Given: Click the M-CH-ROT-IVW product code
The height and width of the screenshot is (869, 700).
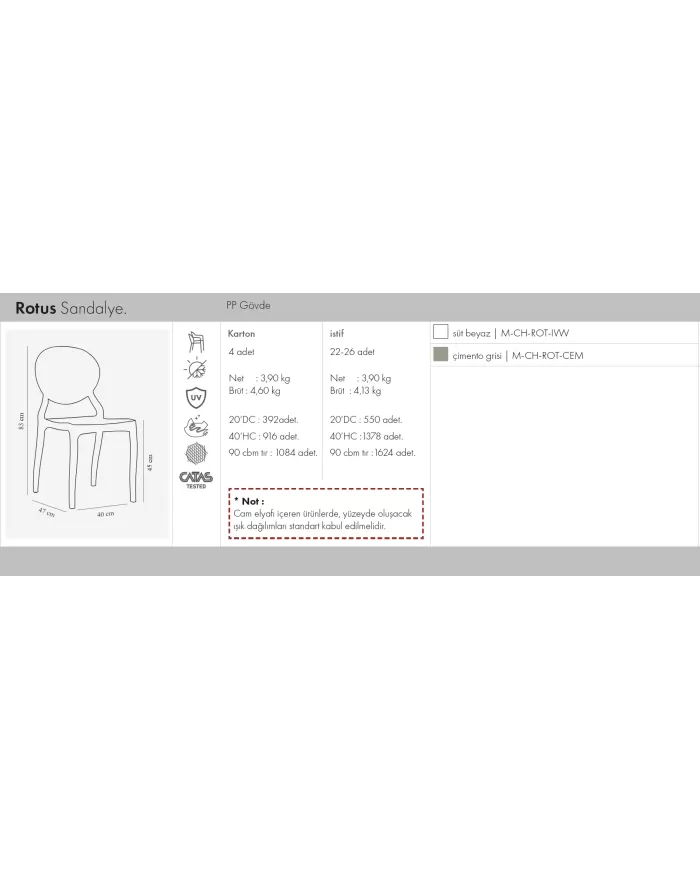Looking at the screenshot, I should click(535, 333).
